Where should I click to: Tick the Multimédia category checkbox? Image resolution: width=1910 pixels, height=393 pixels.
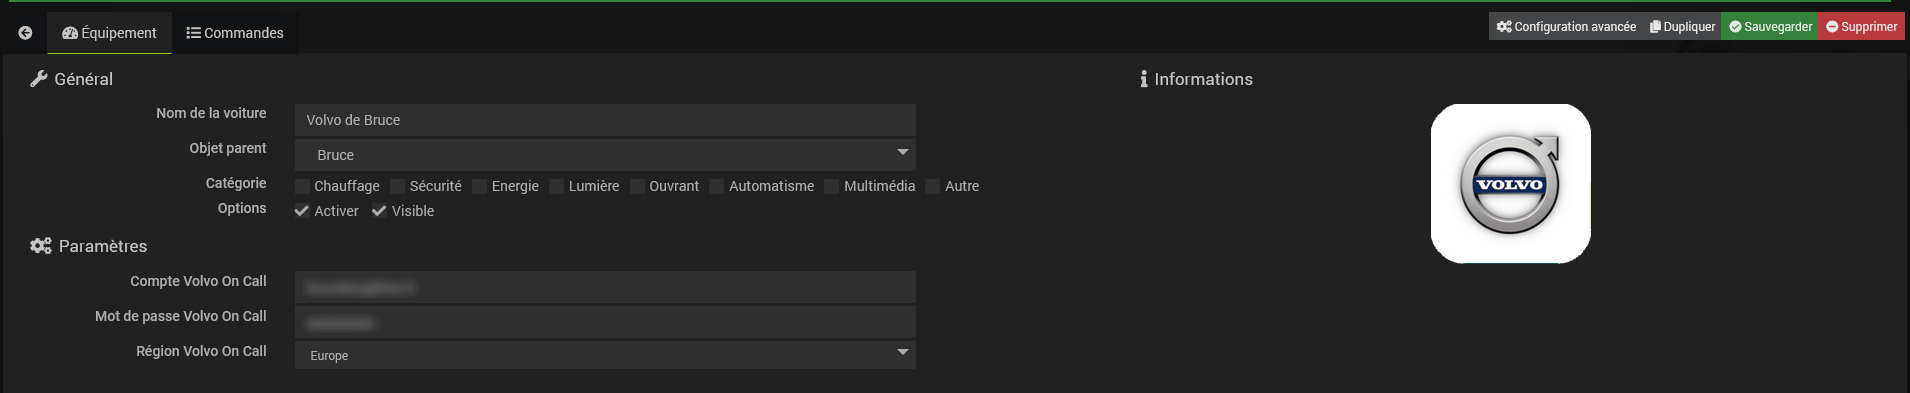(831, 186)
